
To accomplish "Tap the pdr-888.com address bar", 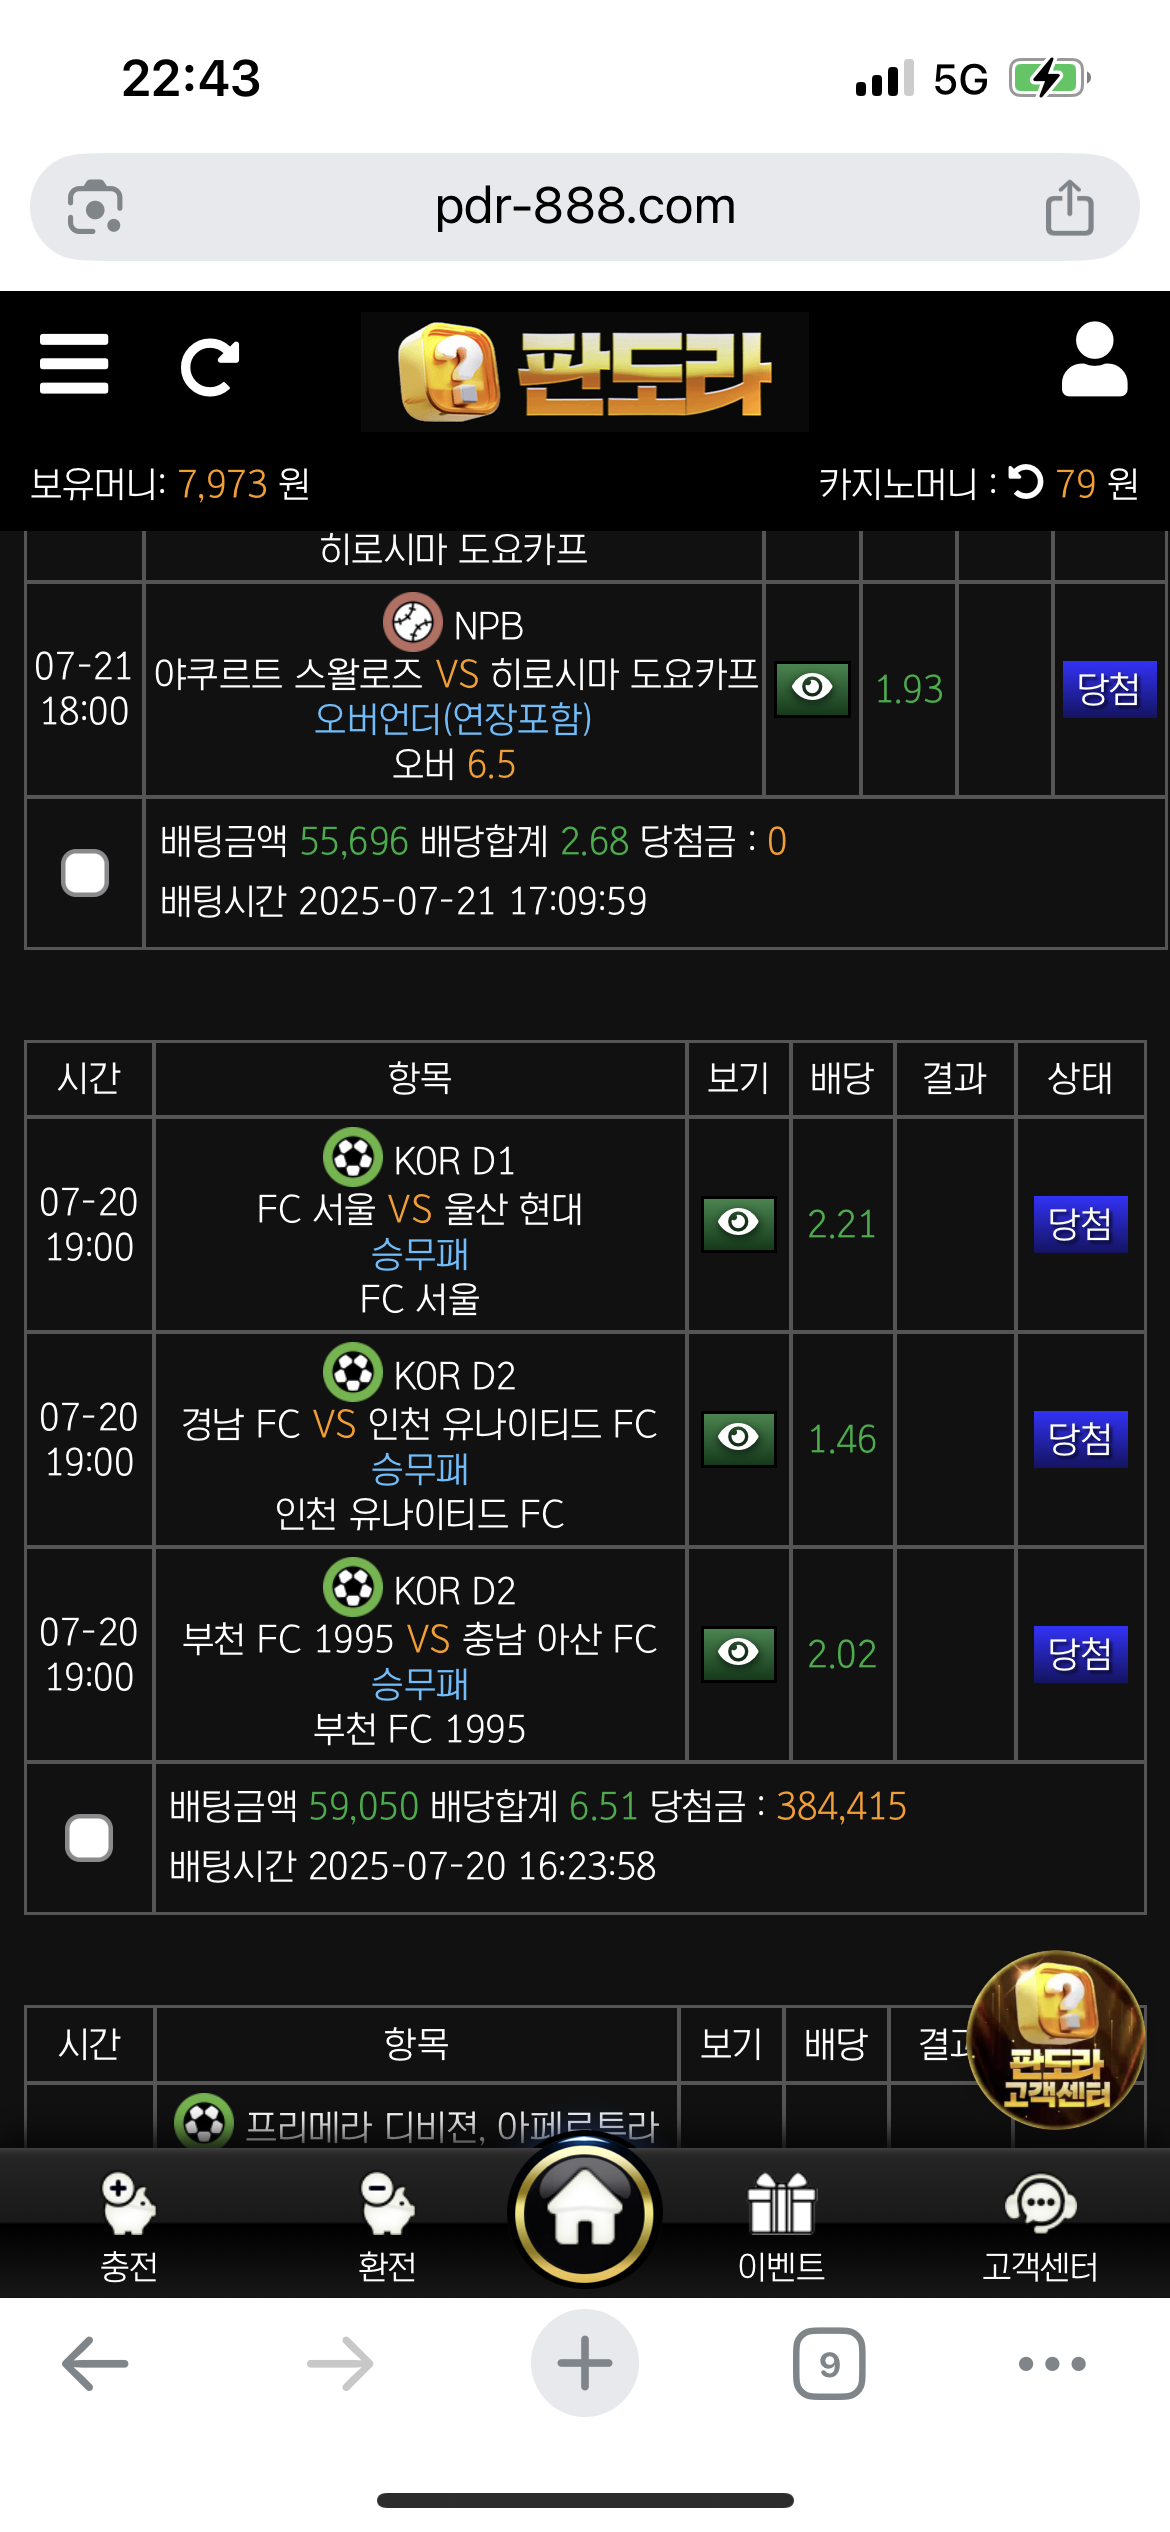I will click(585, 207).
